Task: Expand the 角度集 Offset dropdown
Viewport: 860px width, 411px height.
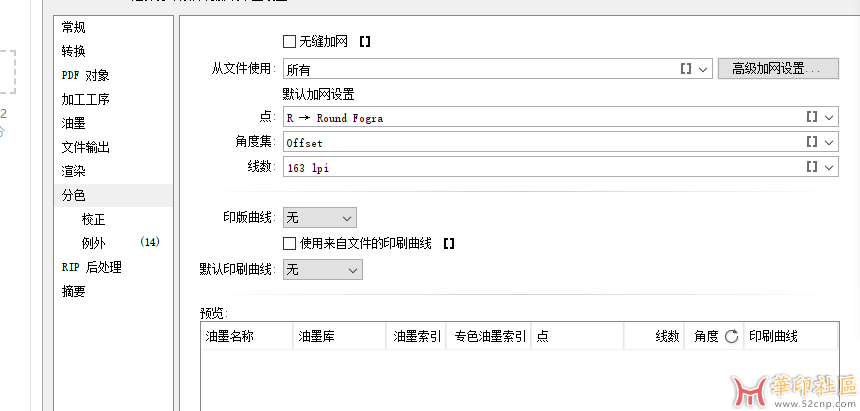Action: point(829,142)
